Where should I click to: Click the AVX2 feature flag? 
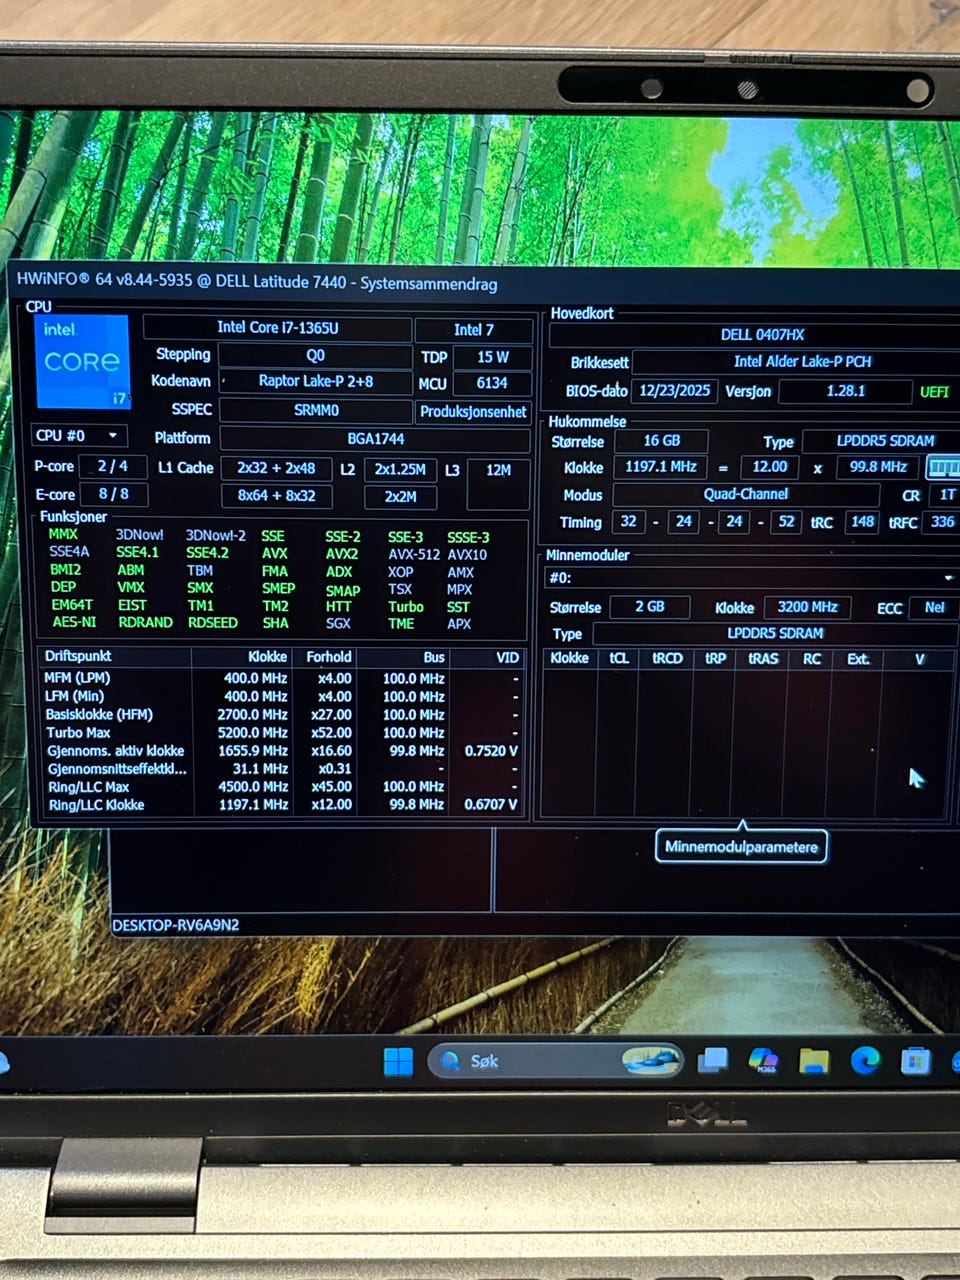coord(341,553)
